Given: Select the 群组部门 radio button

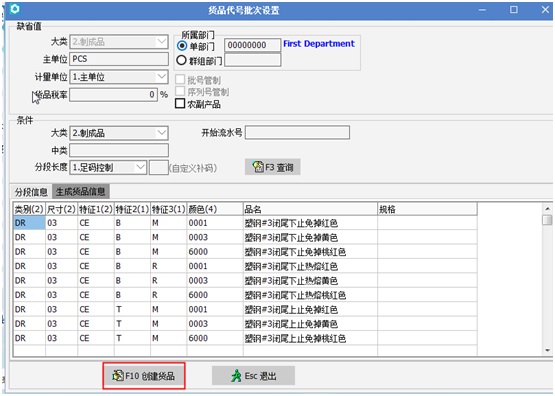Looking at the screenshot, I should (x=181, y=60).
